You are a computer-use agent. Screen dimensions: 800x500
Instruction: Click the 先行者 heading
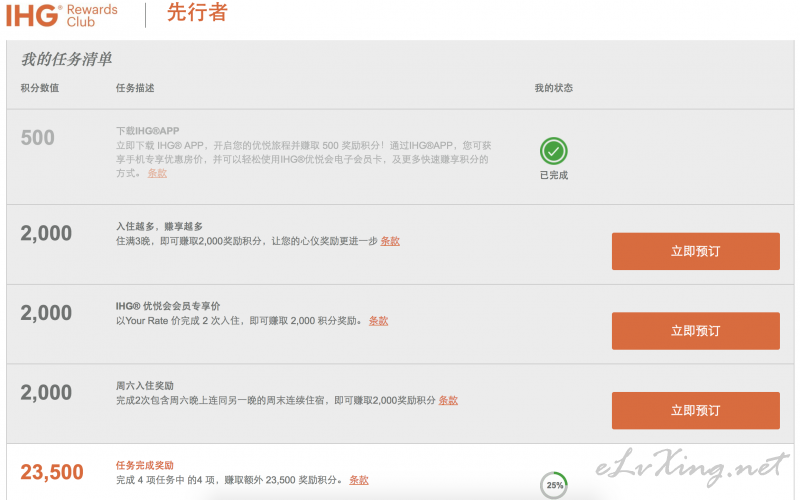tap(197, 12)
